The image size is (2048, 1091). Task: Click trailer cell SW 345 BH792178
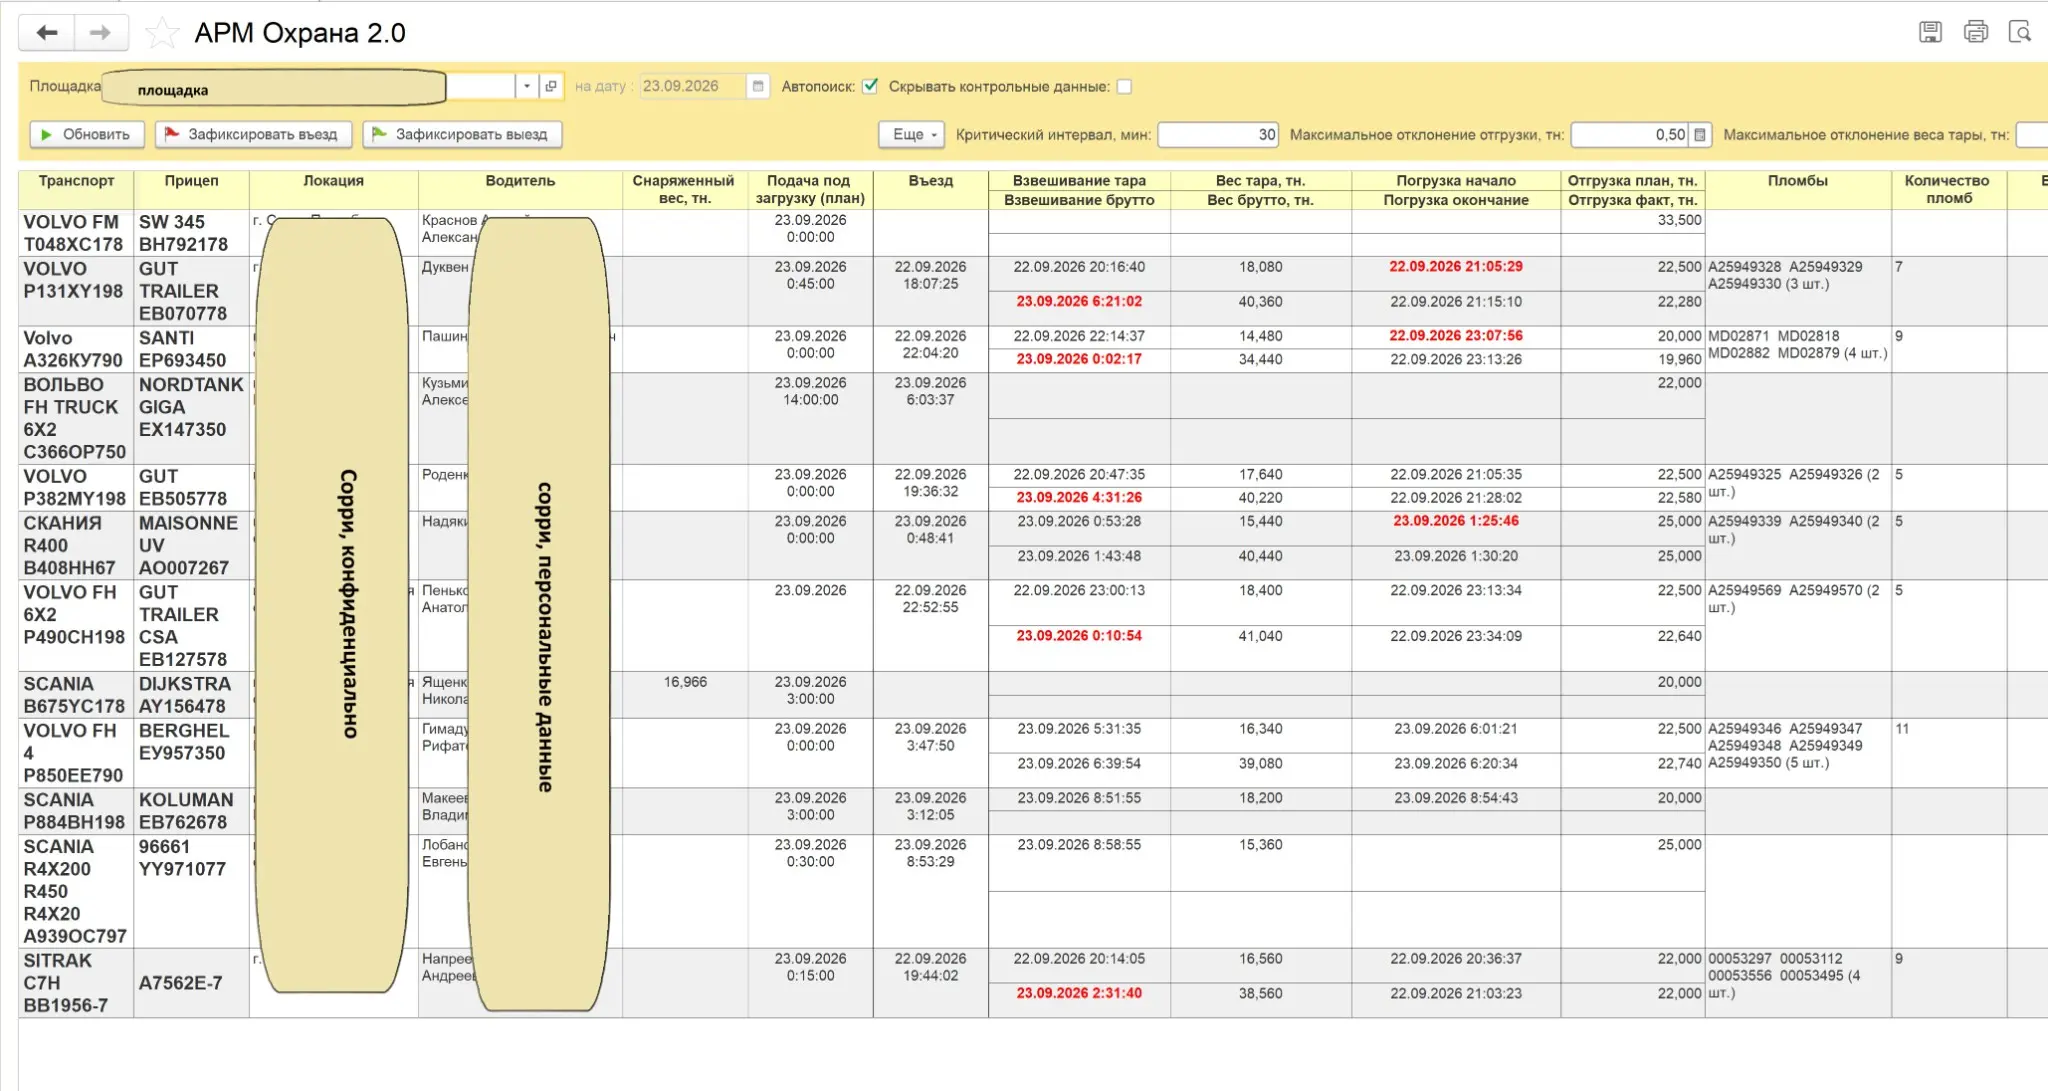click(191, 233)
